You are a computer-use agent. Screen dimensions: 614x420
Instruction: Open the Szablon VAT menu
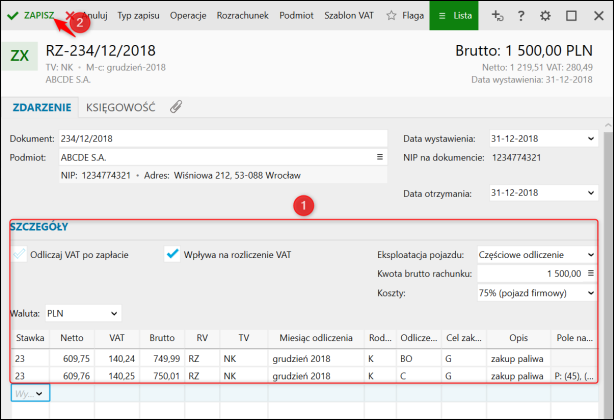(349, 16)
